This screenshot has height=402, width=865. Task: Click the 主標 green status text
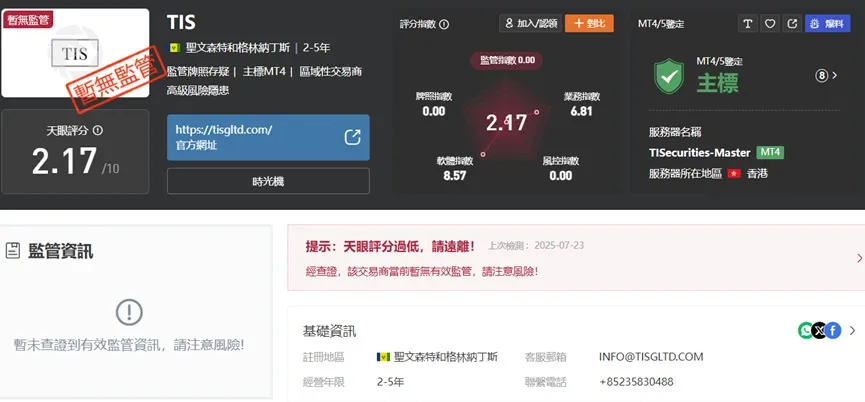[x=717, y=83]
